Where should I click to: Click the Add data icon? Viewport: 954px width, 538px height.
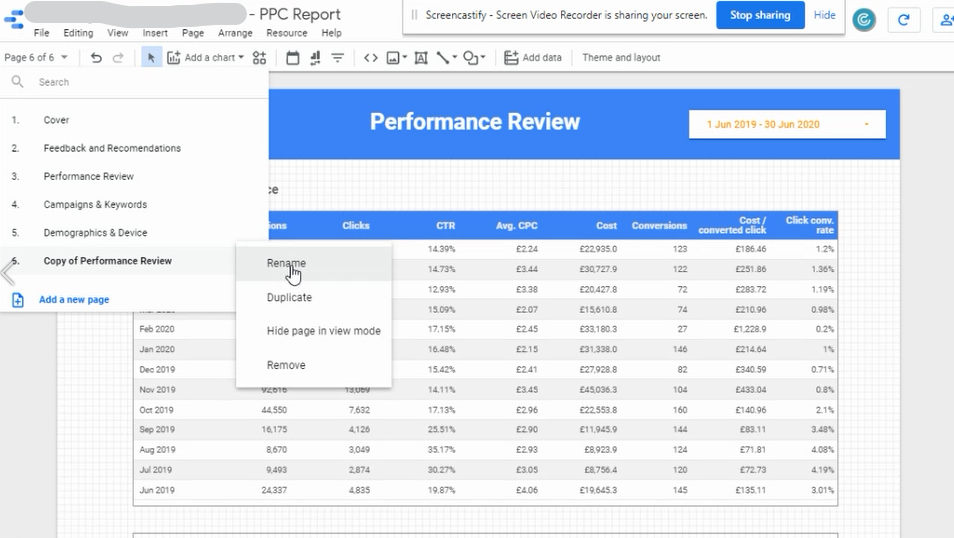(511, 57)
